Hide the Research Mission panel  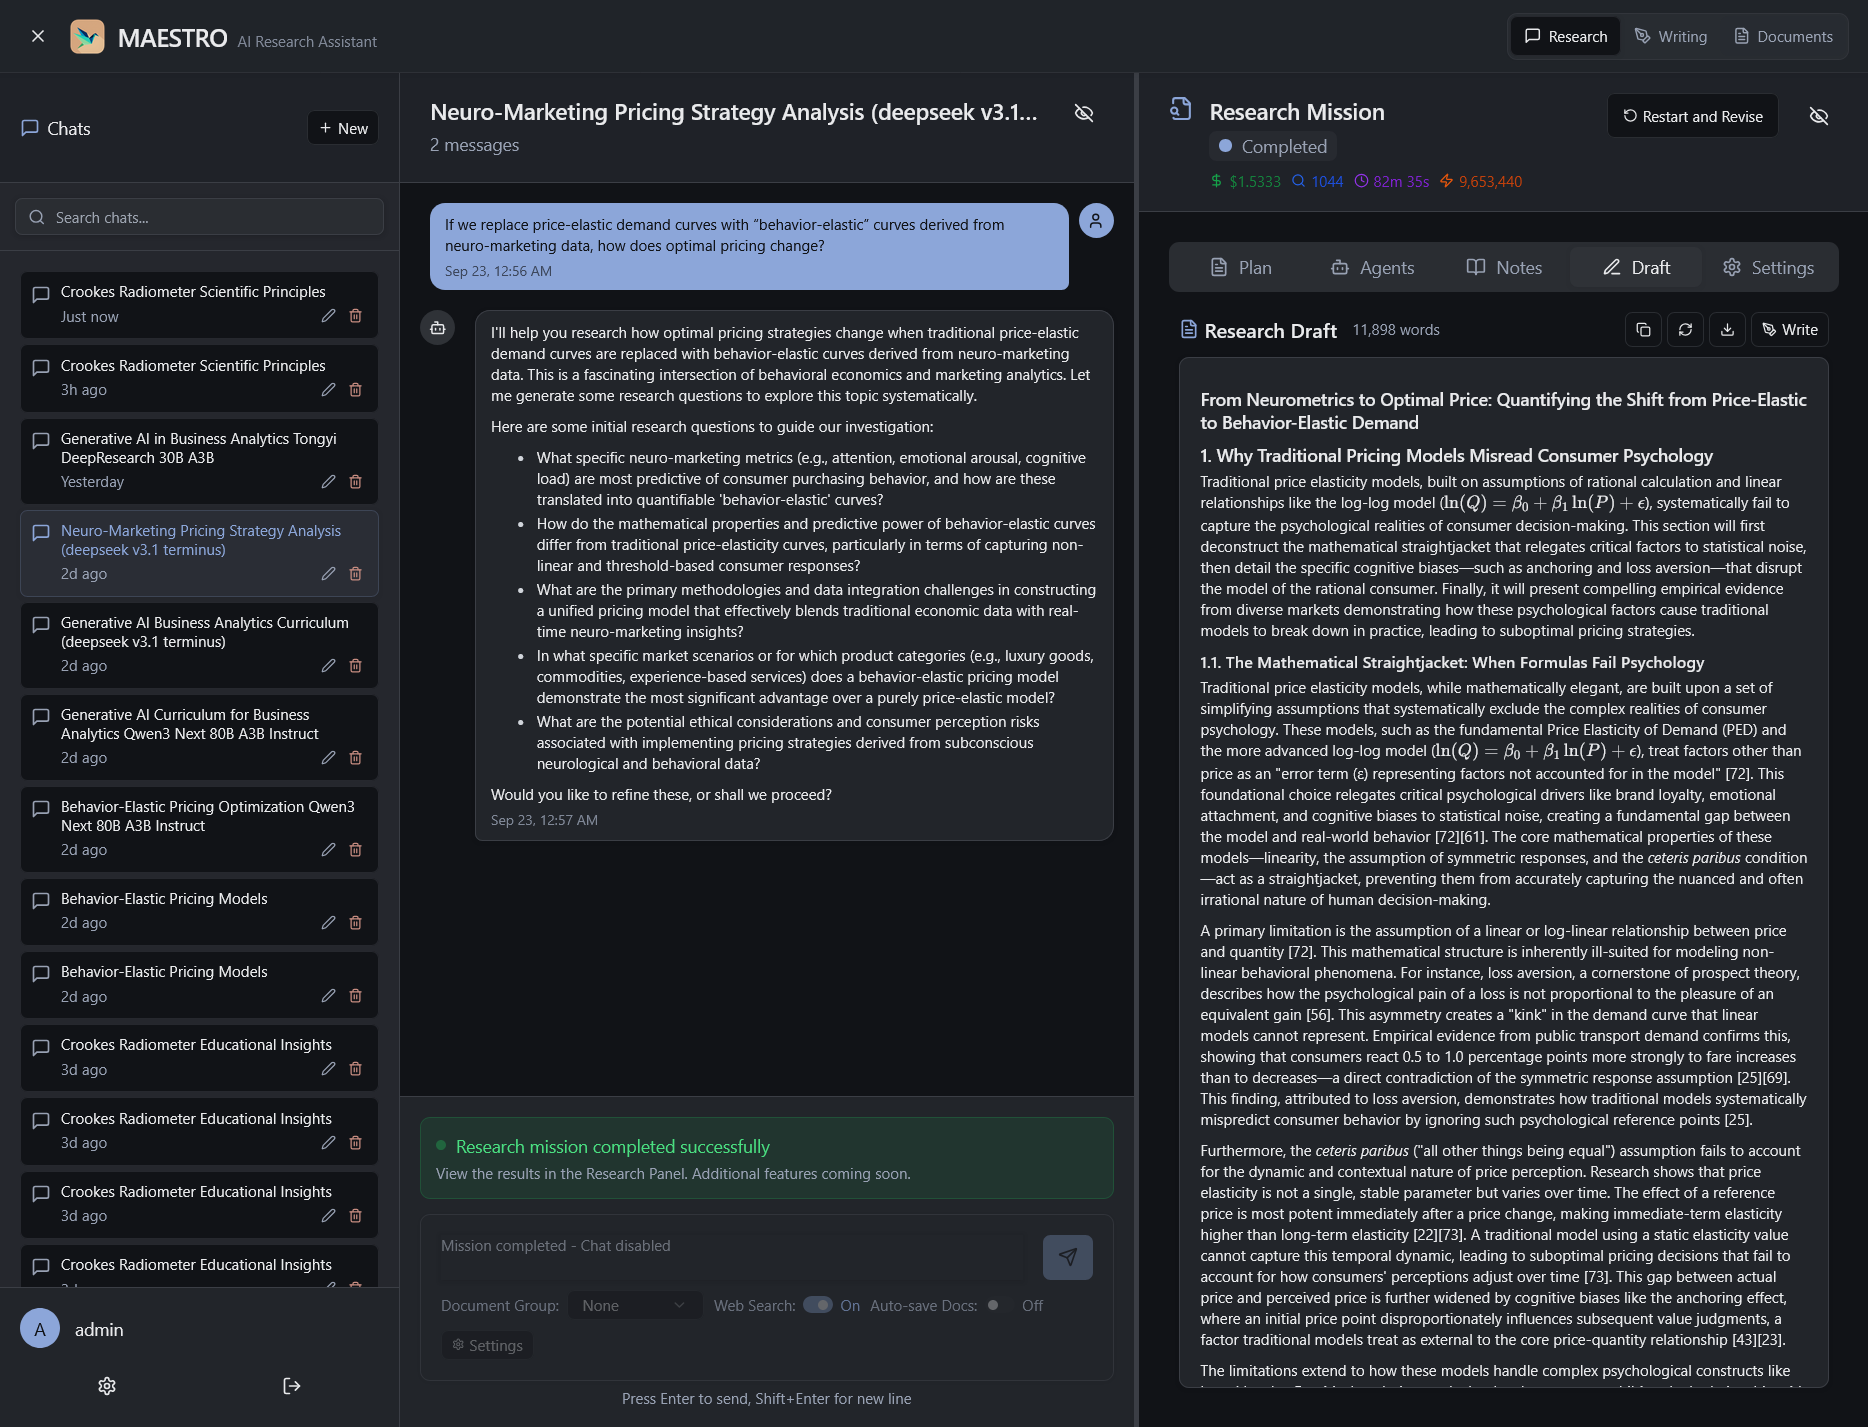(1818, 116)
